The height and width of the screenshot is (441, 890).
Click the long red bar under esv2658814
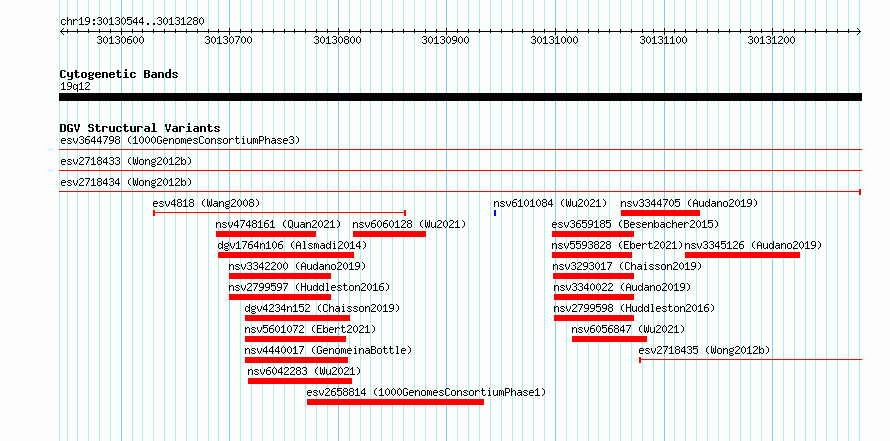click(396, 402)
